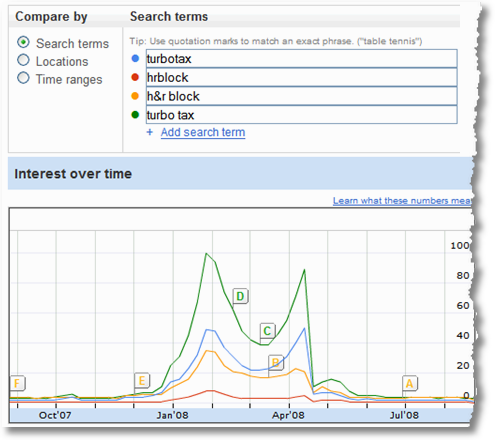Click the Interest over time heading
495x440 pixels.
click(73, 174)
